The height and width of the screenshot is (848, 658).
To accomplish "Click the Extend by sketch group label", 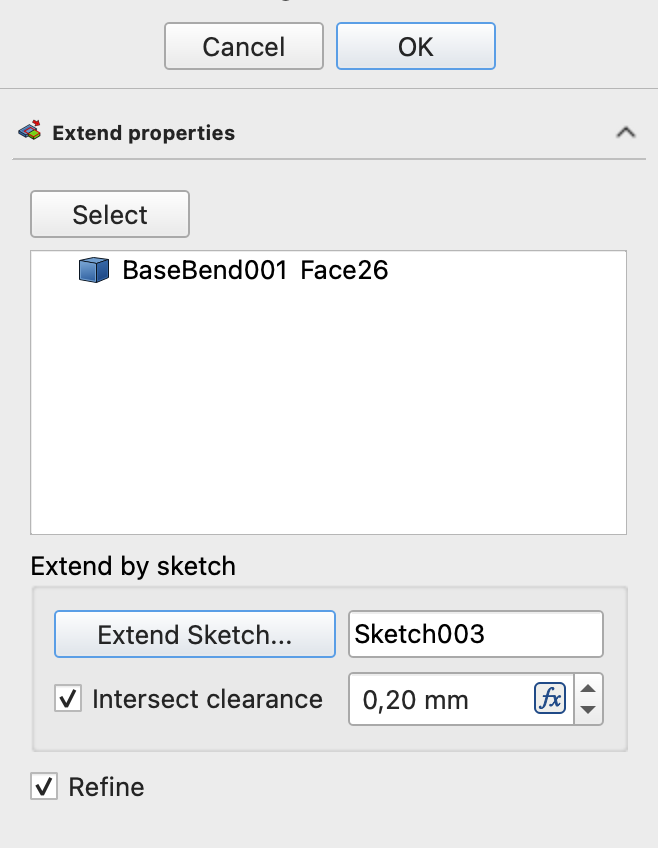I will coord(133,566).
